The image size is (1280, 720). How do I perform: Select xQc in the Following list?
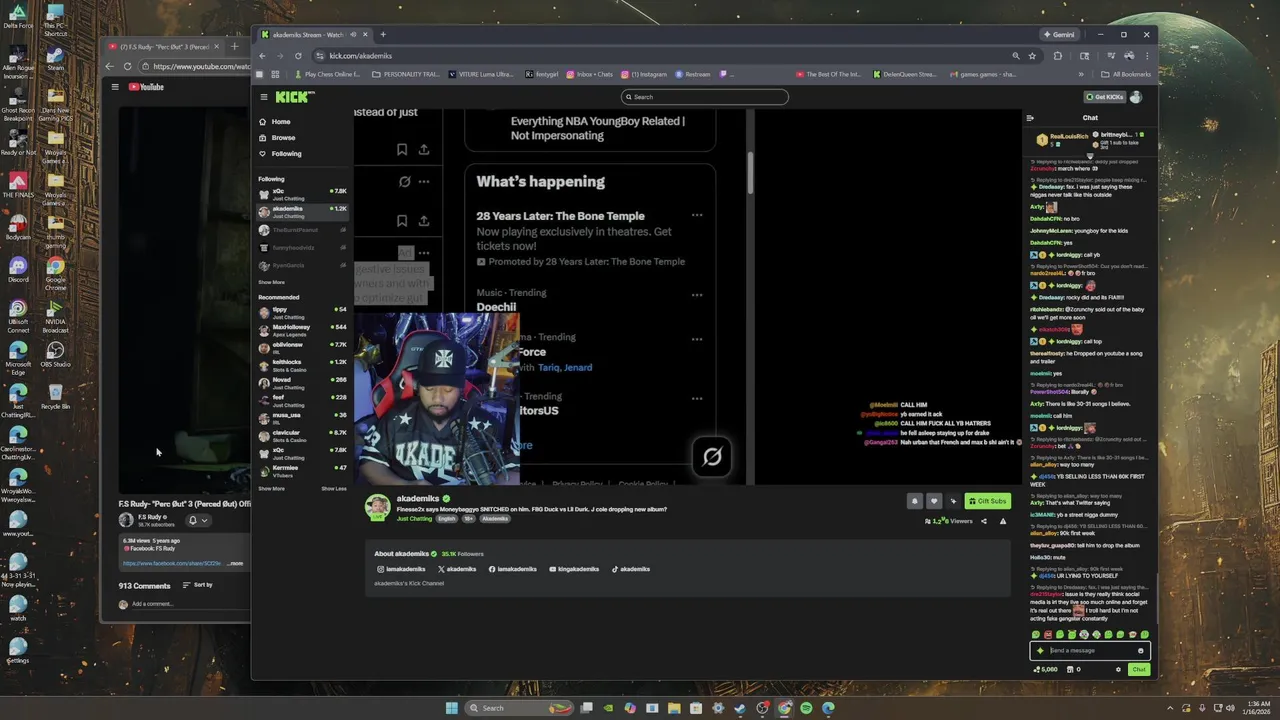coord(302,194)
